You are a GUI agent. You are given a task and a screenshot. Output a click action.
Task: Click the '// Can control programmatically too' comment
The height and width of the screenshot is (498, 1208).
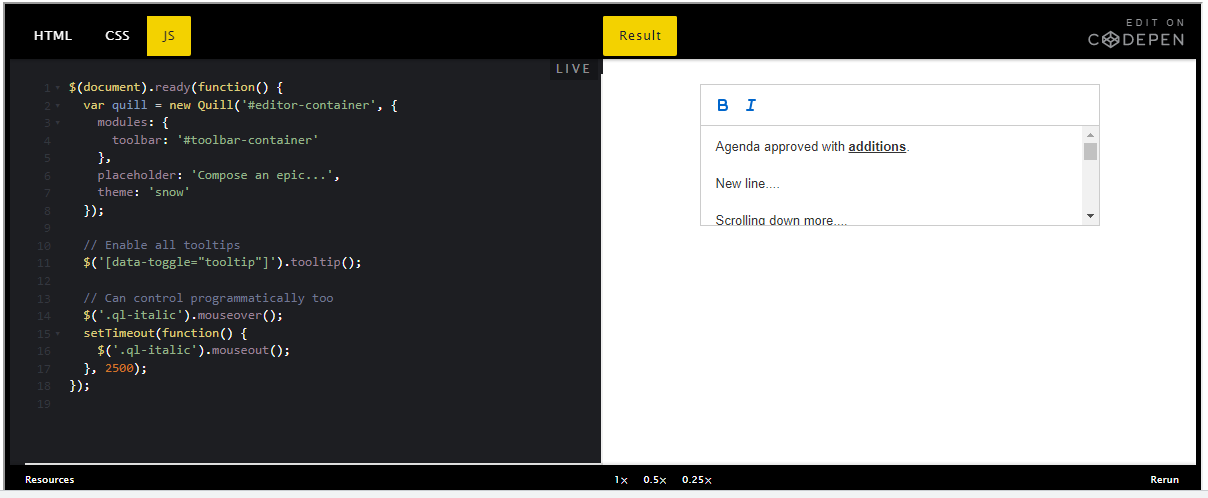(208, 298)
